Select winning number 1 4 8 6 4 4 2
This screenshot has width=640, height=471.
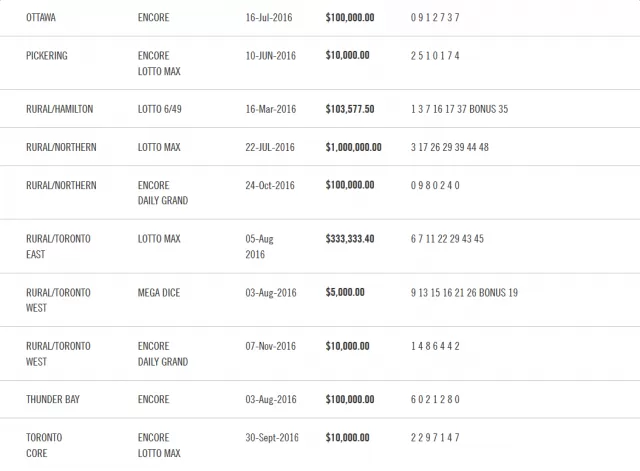point(435,346)
